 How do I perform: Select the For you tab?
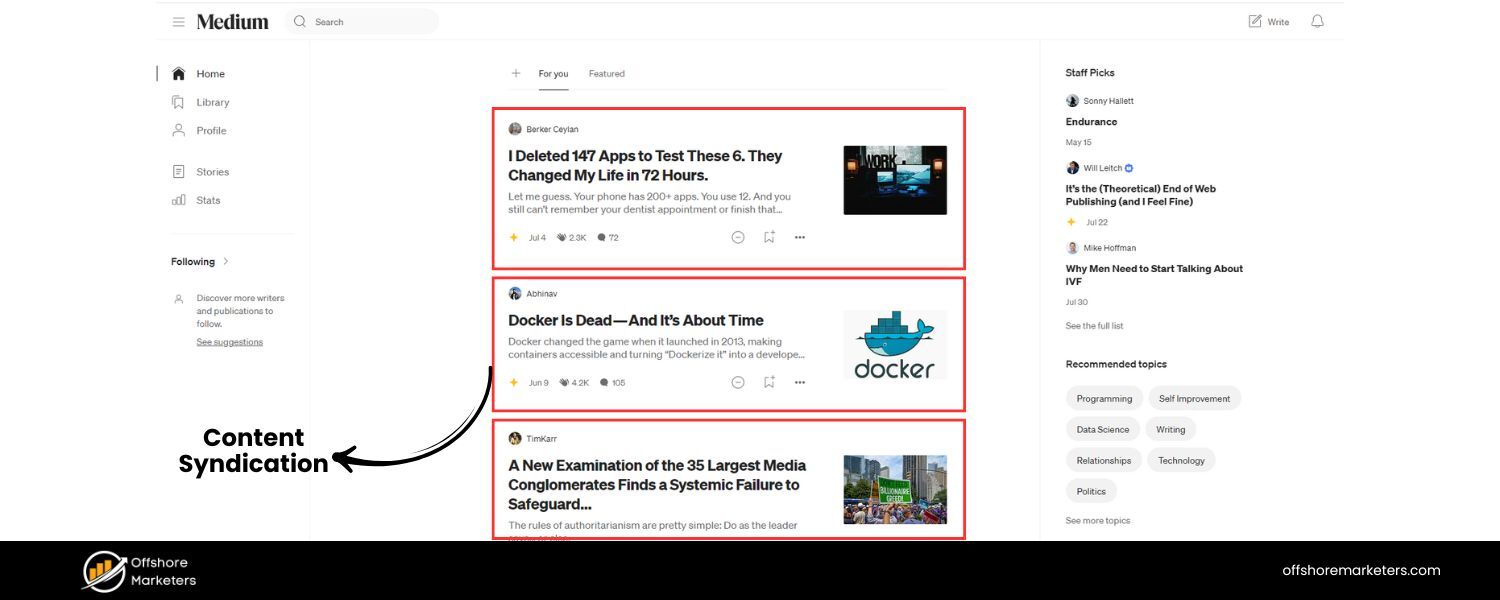click(553, 73)
